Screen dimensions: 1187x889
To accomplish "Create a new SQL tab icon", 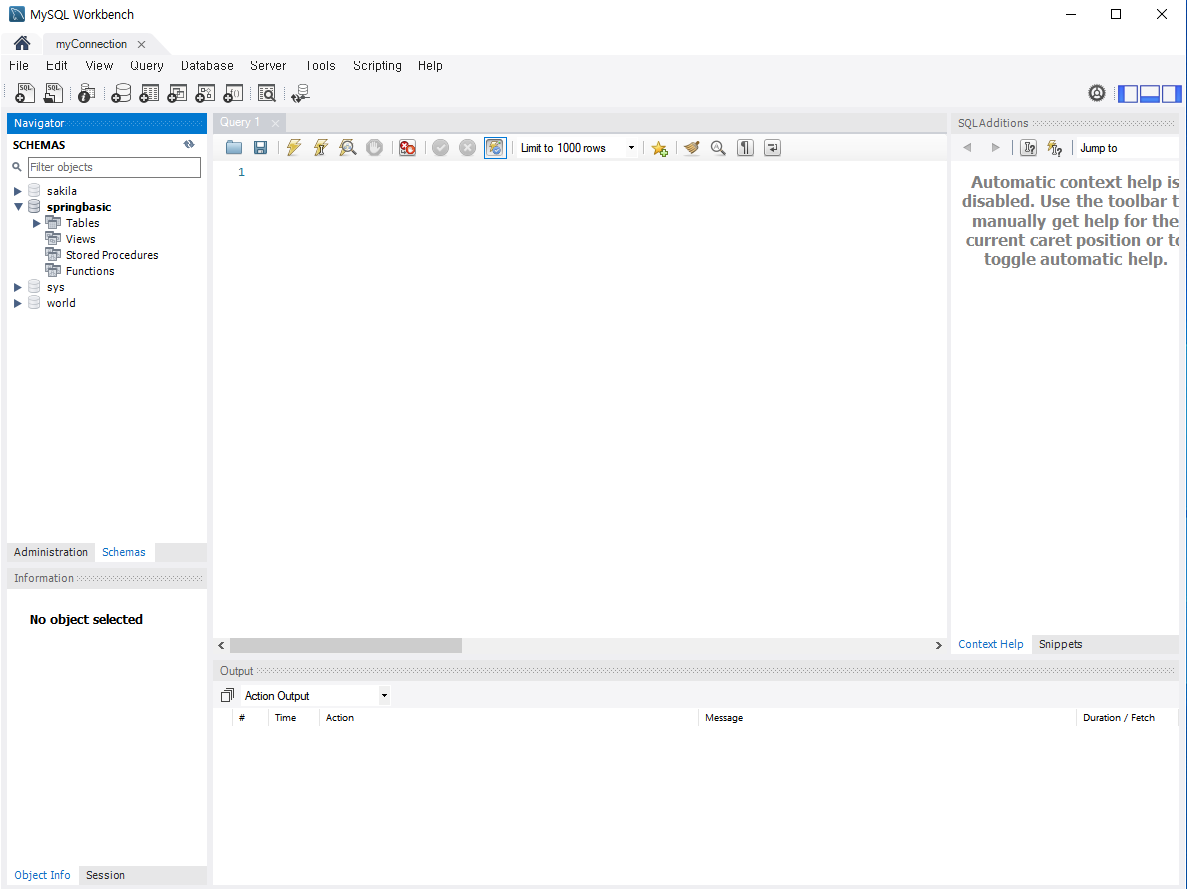I will (25, 93).
